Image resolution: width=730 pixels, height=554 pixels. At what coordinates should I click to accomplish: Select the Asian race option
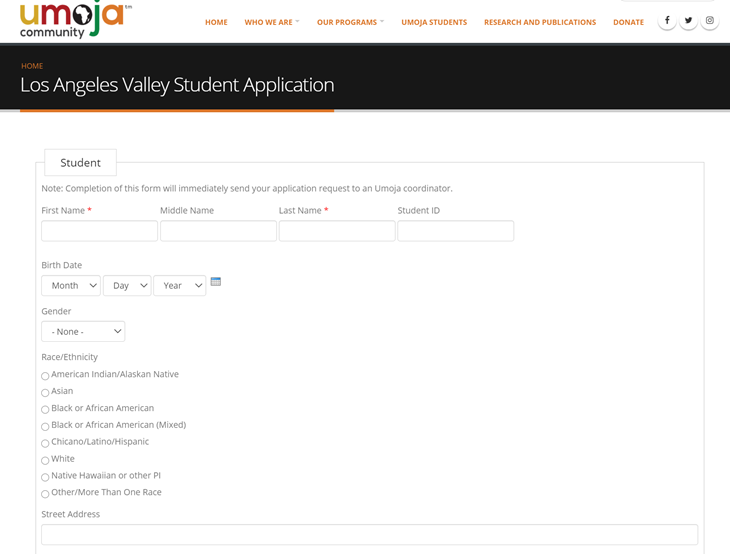(x=45, y=392)
